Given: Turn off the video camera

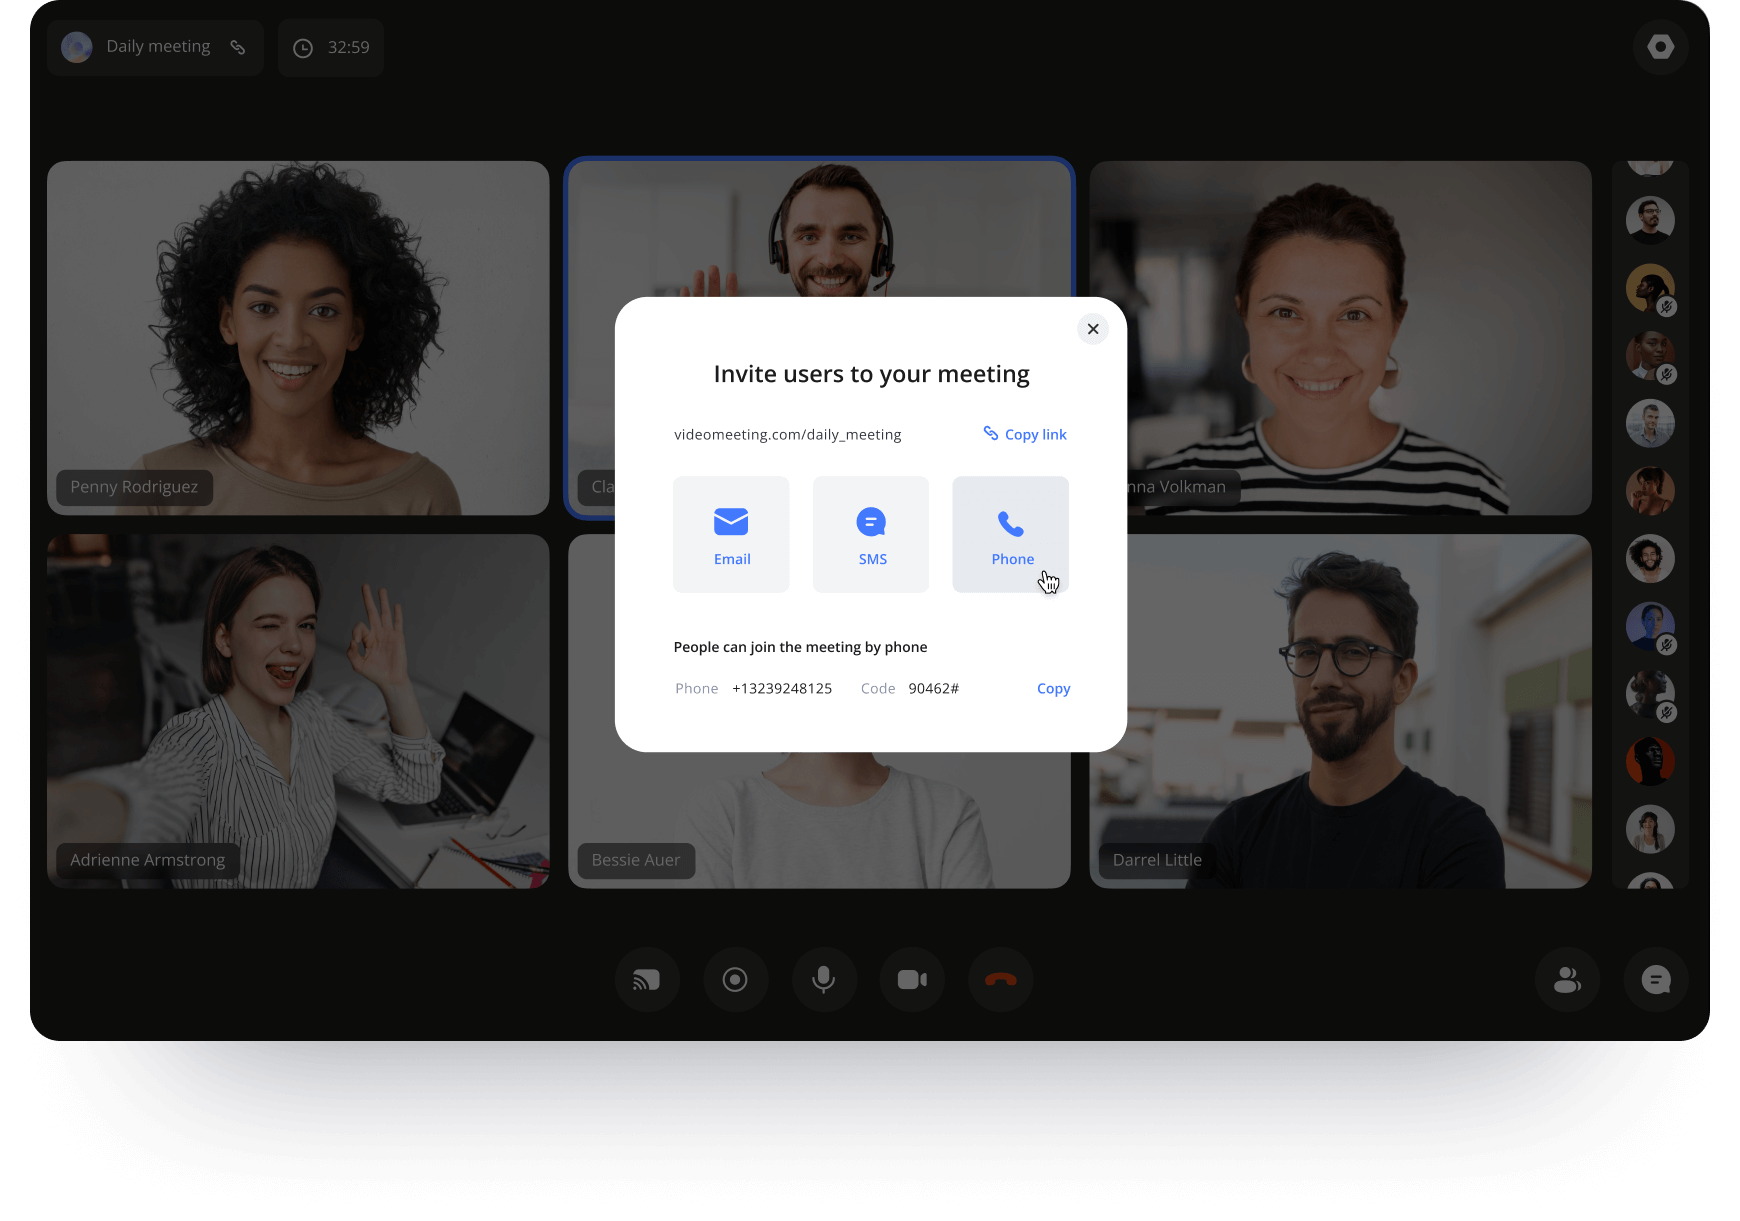Looking at the screenshot, I should [912, 980].
